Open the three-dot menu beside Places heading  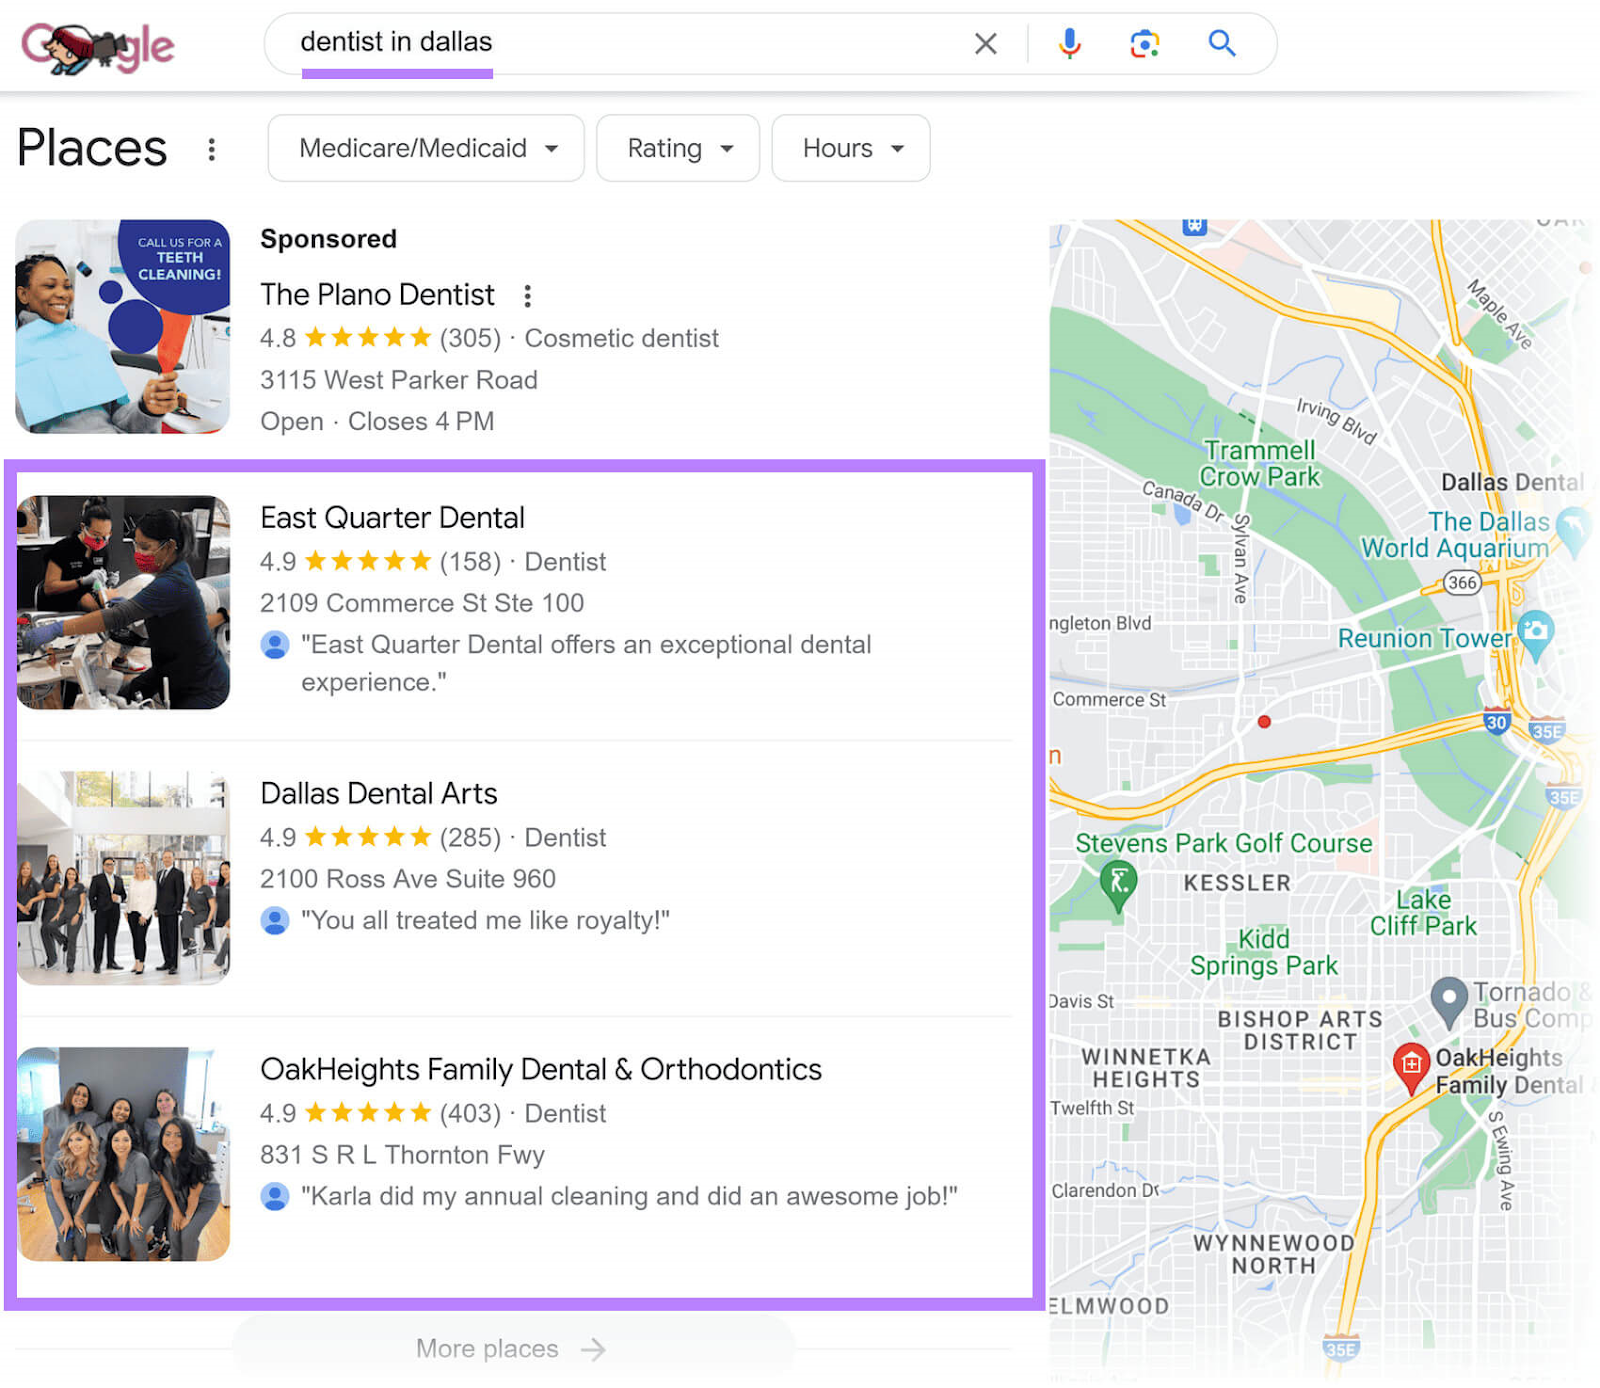click(x=212, y=149)
